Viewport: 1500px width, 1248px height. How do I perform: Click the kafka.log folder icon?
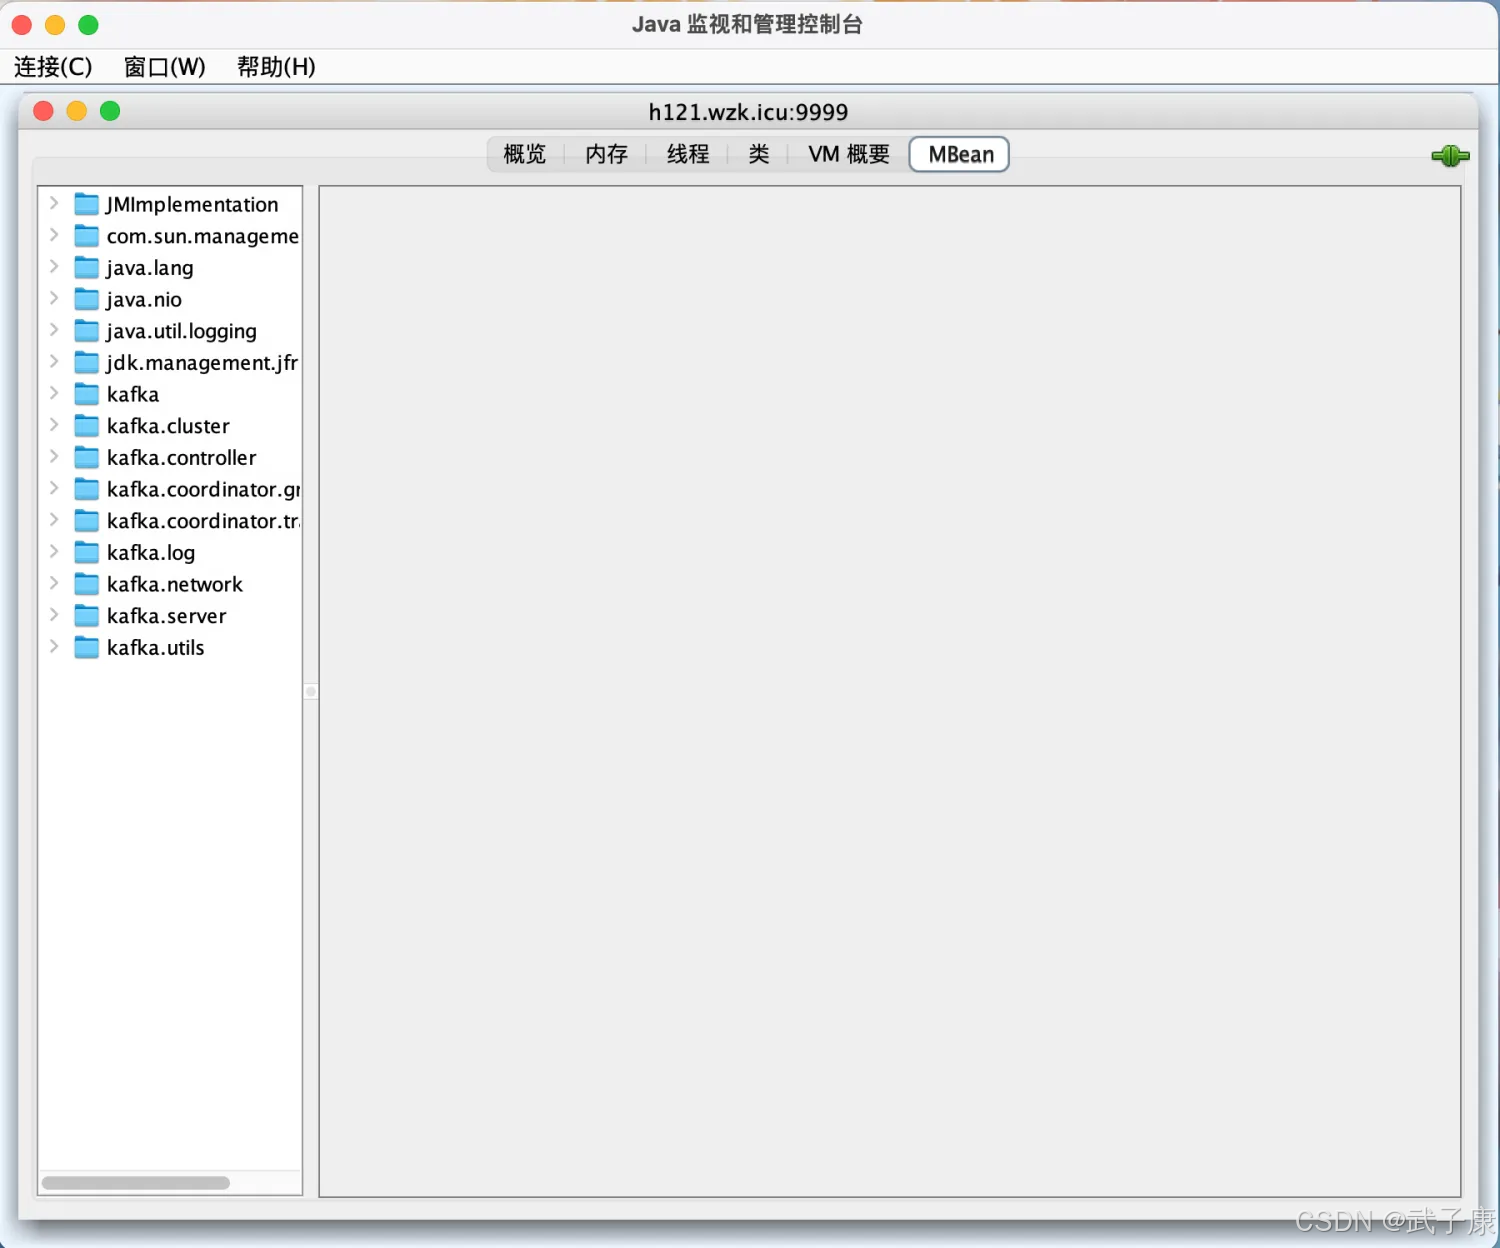tap(87, 552)
